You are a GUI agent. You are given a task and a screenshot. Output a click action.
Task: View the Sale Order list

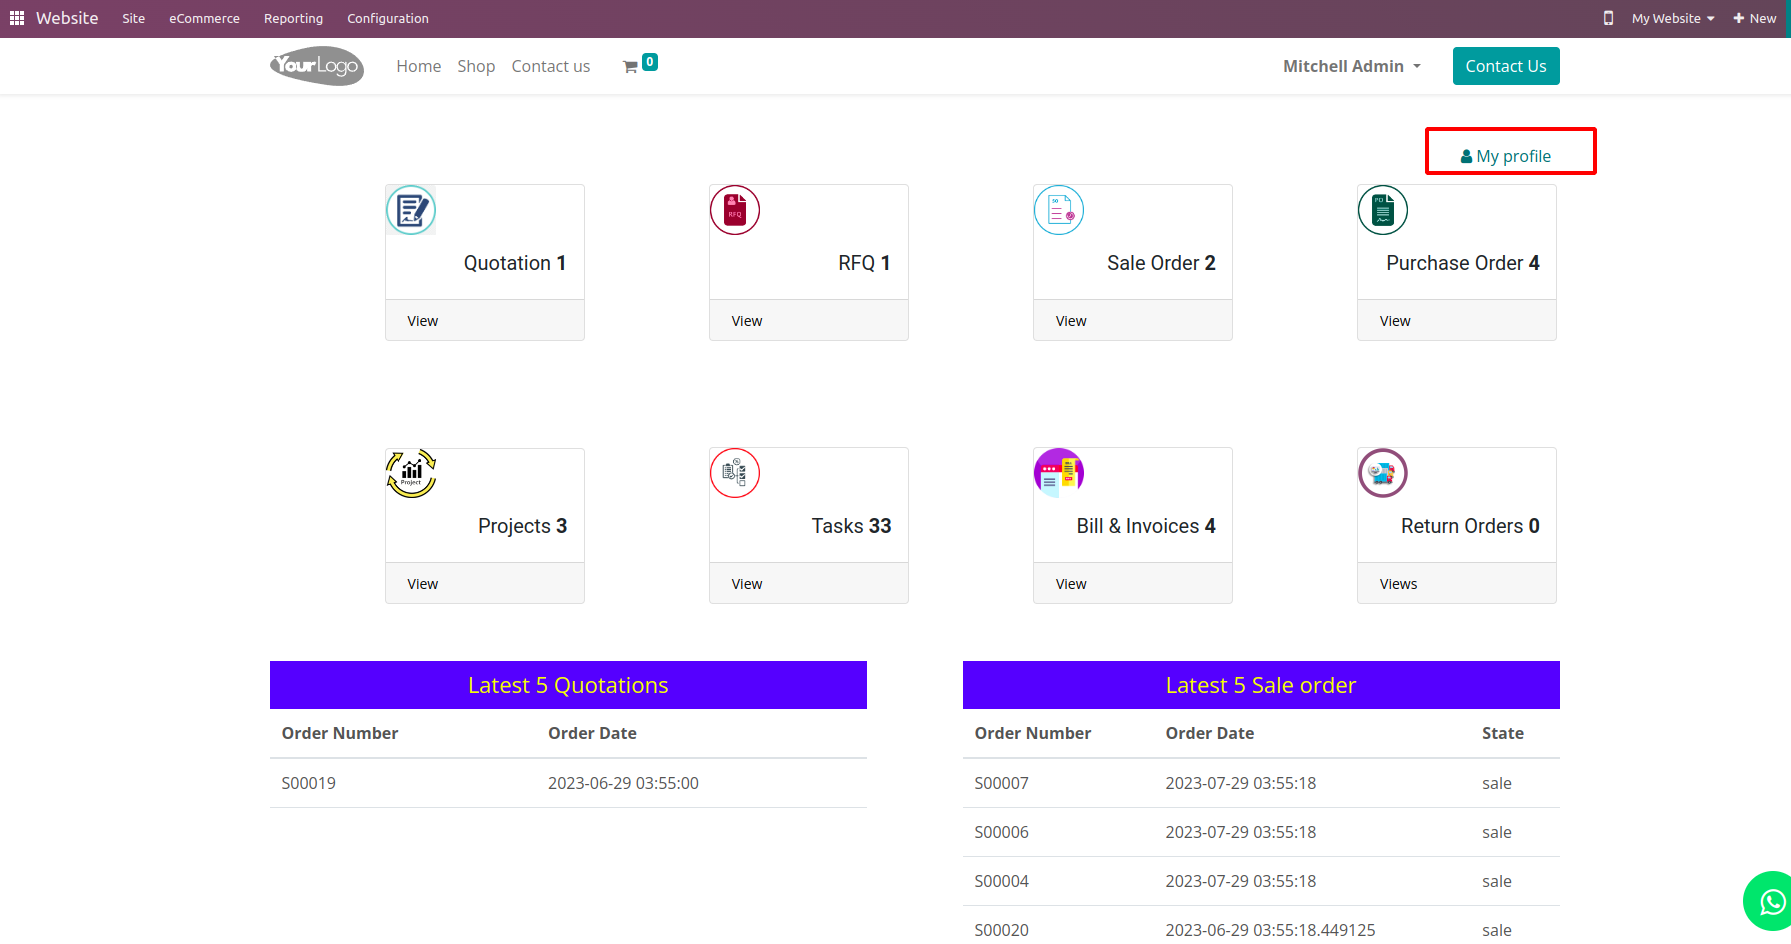point(1071,321)
